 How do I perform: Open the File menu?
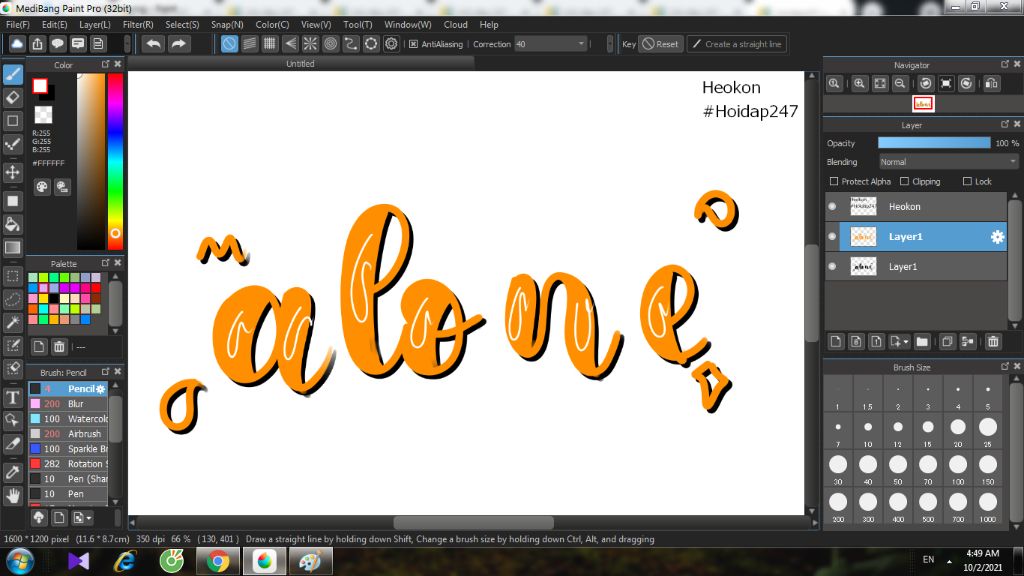[x=18, y=25]
